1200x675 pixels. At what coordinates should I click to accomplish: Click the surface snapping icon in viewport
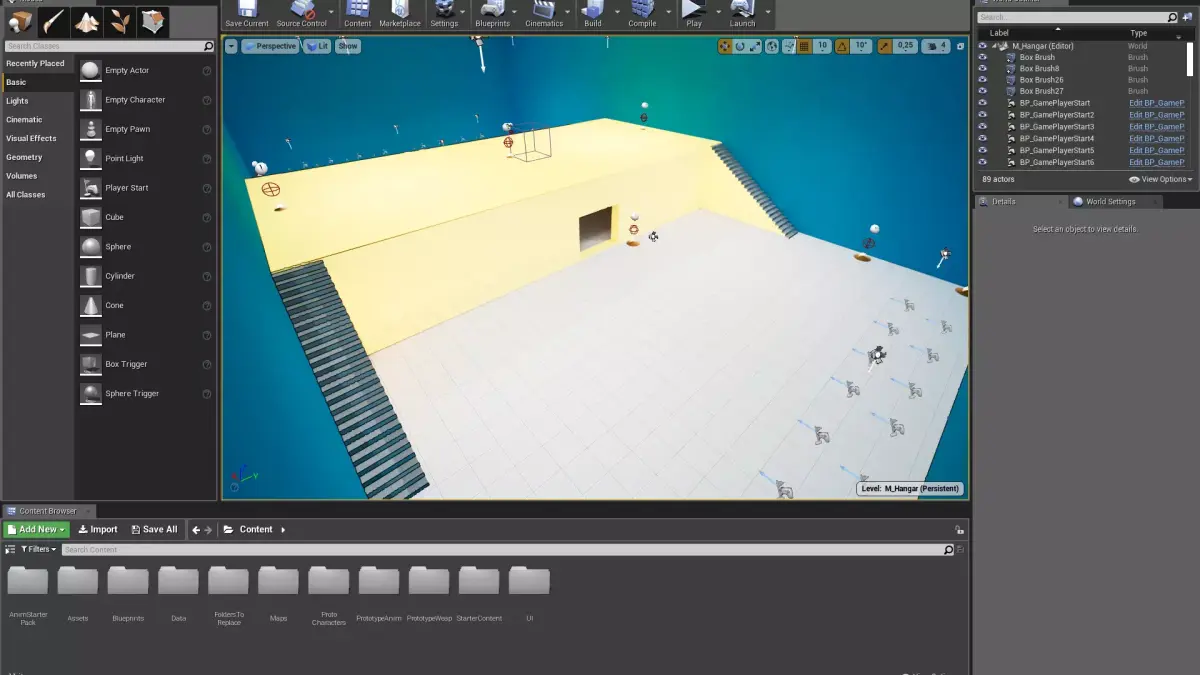tap(789, 46)
